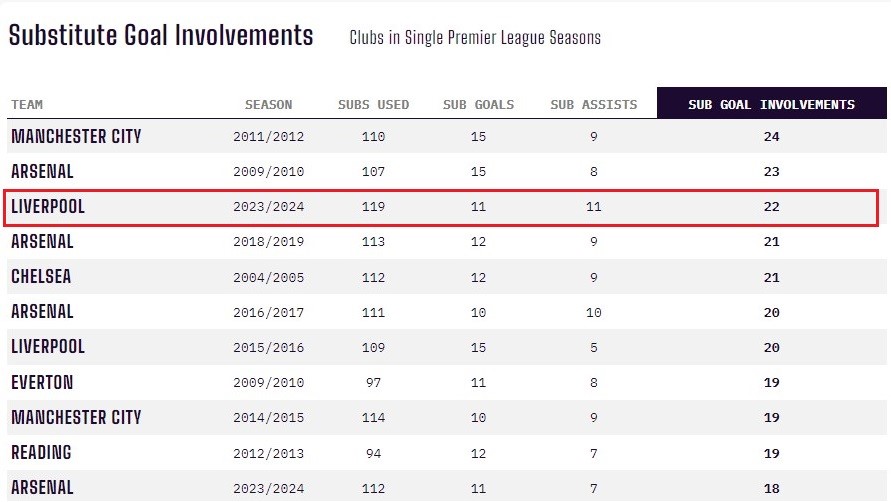Select Arsenal in the 2016/2017 row
Viewport: 891px width, 502px height.
click(42, 312)
